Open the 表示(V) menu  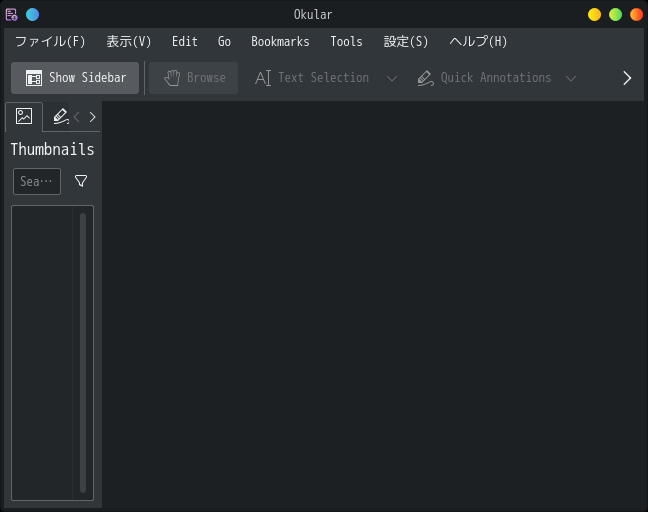point(129,42)
